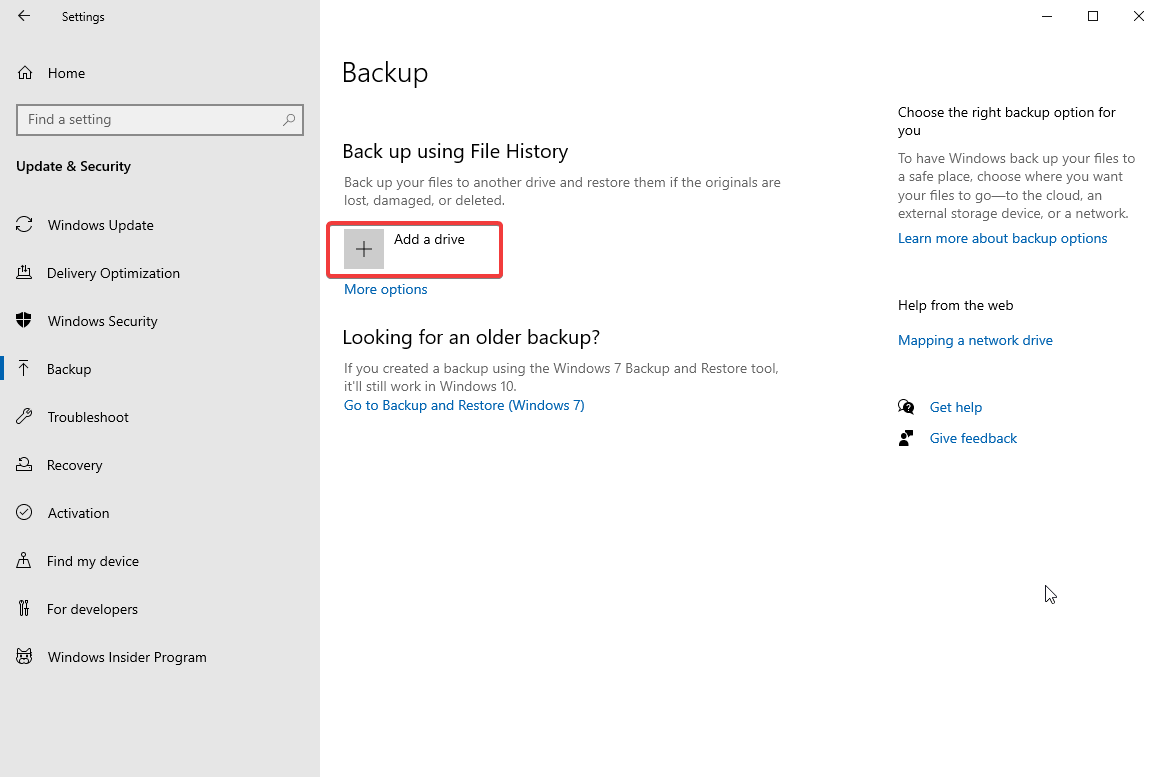Viewport: 1162px width, 777px height.
Task: Click the Recovery icon
Action: [x=24, y=464]
